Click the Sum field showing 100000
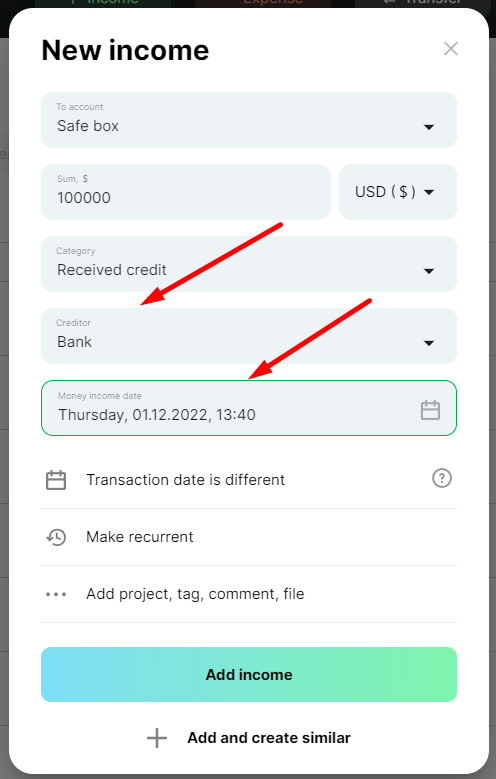This screenshot has width=496, height=779. pos(186,192)
